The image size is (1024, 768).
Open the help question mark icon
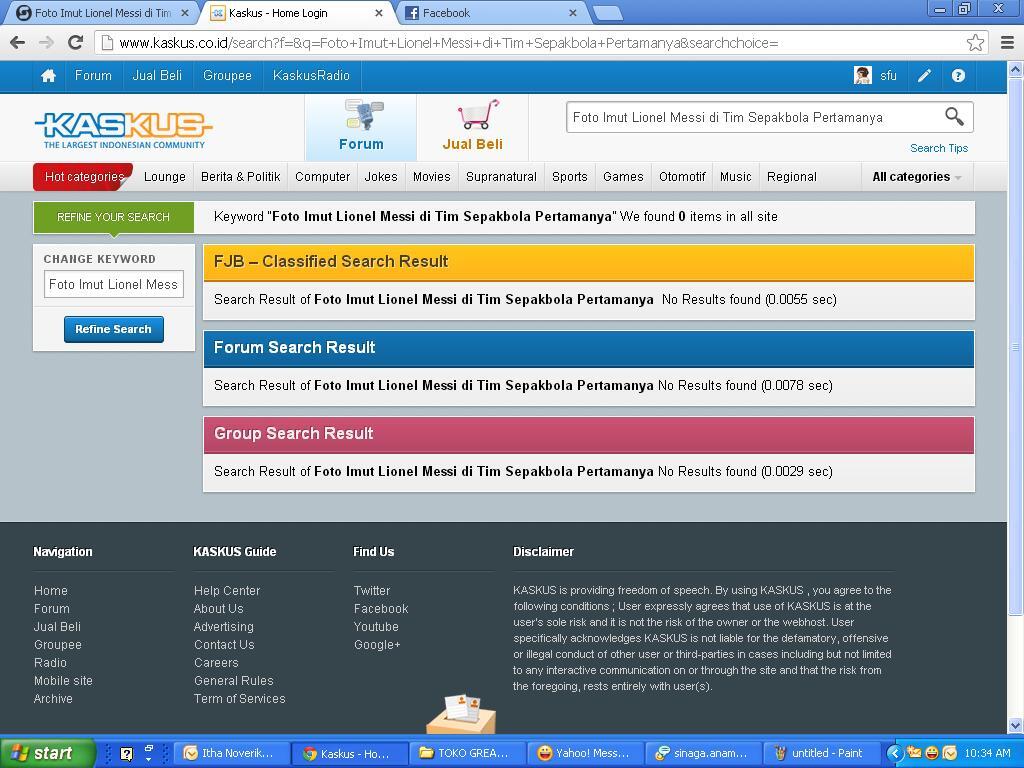click(958, 76)
